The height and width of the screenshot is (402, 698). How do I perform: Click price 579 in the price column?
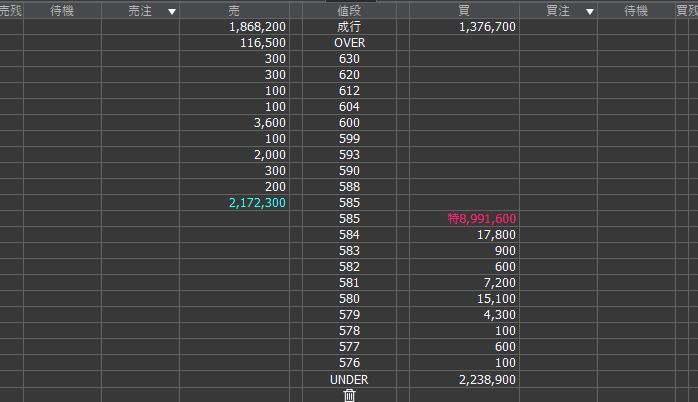pos(349,315)
